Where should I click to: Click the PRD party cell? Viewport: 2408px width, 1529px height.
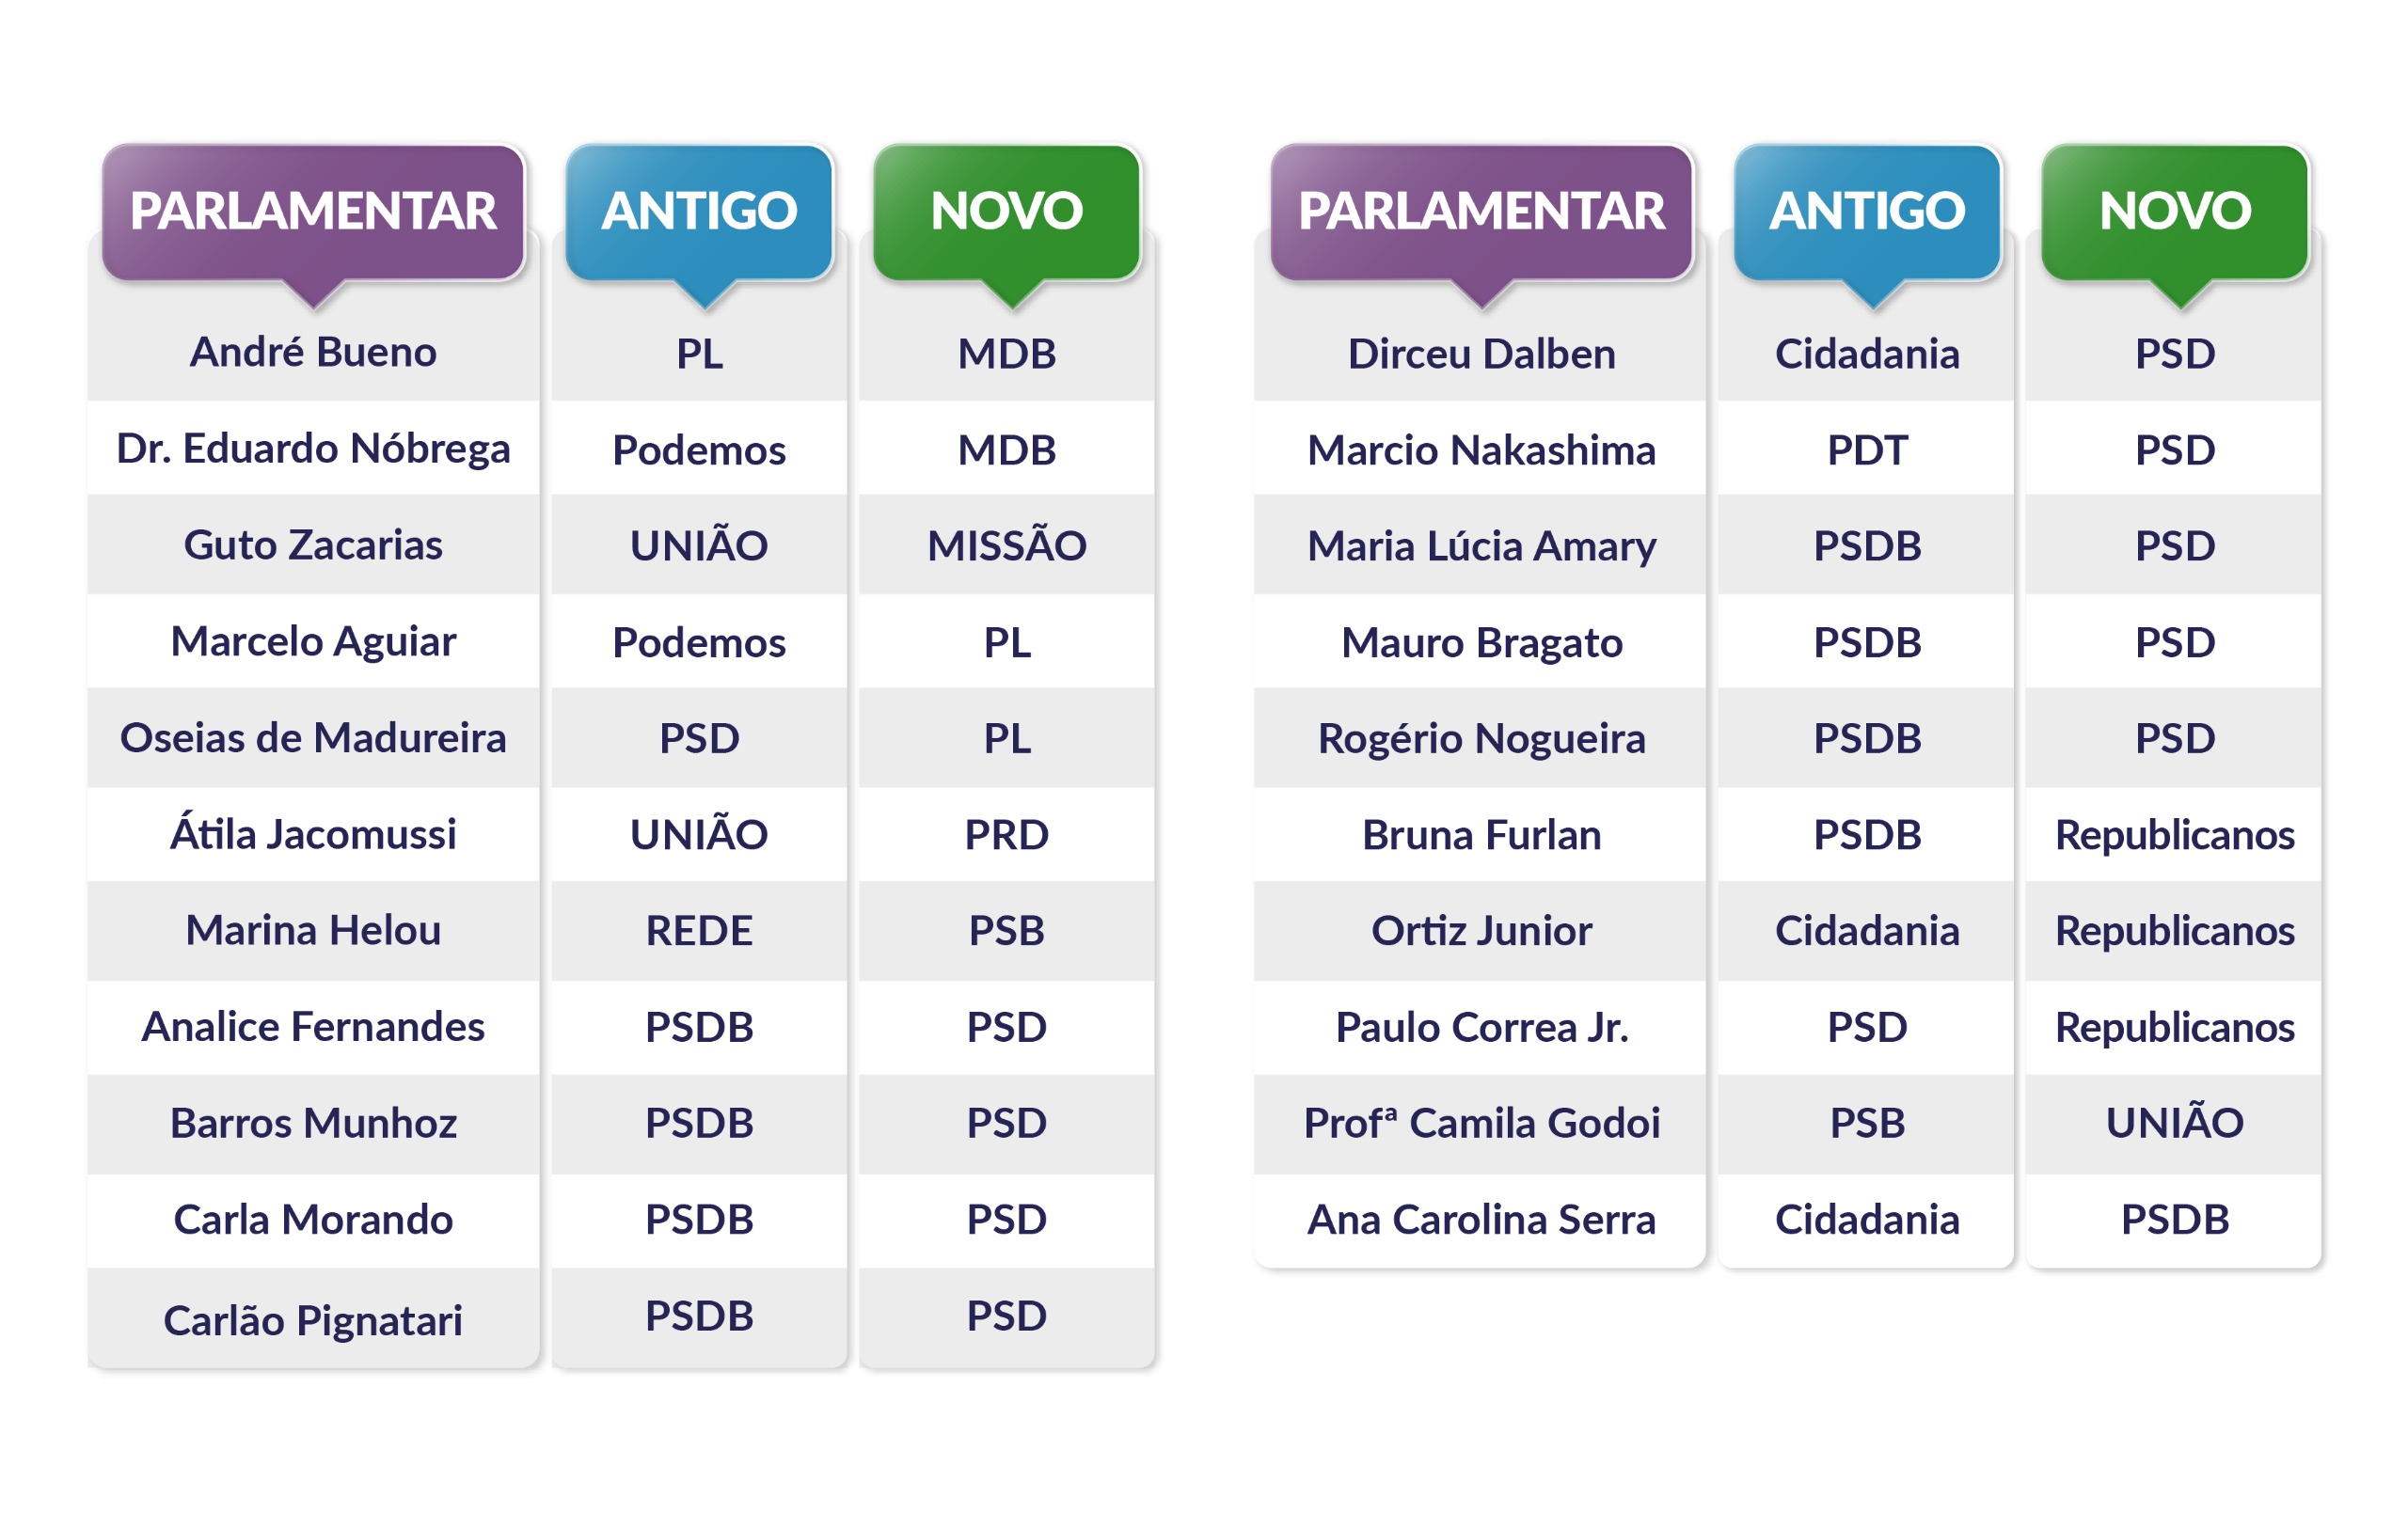[1006, 835]
